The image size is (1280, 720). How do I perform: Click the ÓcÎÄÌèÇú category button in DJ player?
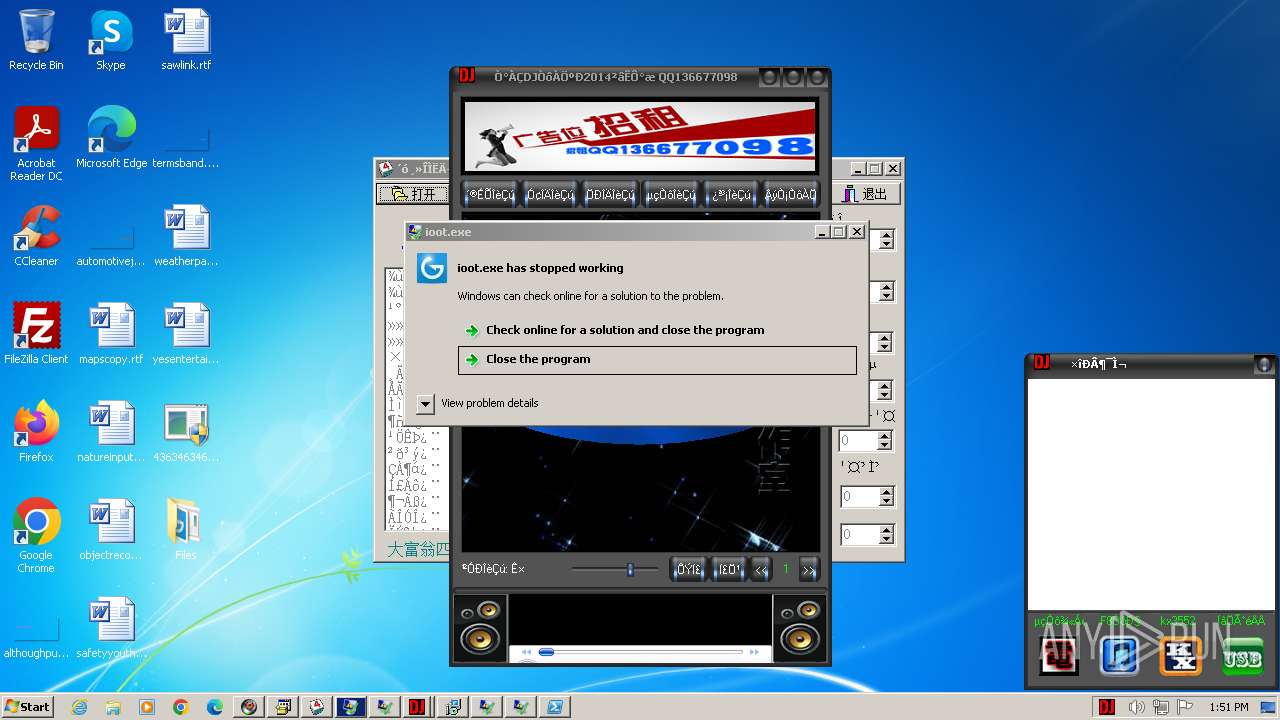coord(551,195)
